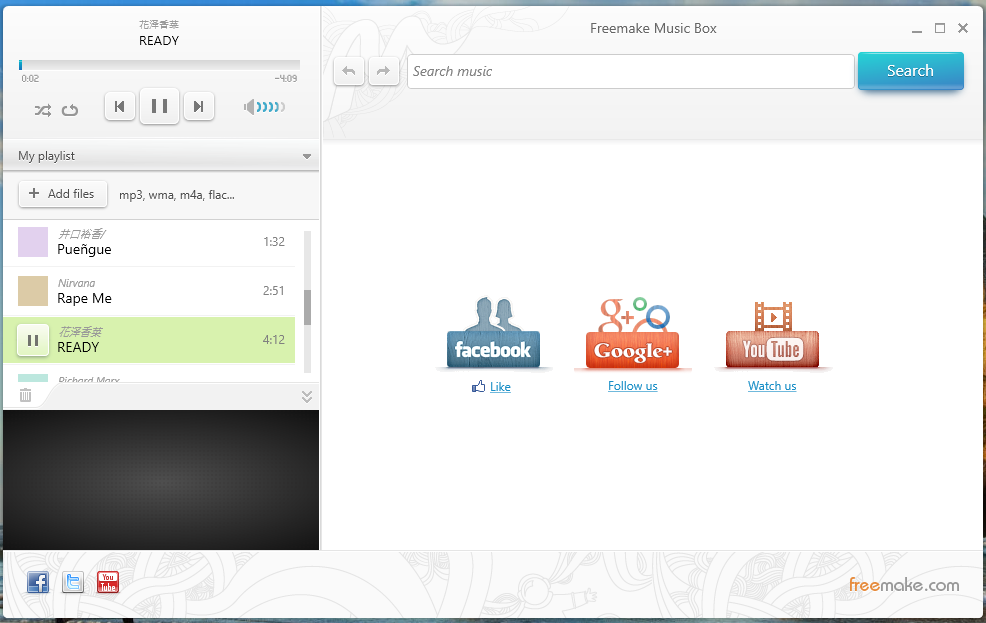Toggle repeat playback mode

coord(70,111)
